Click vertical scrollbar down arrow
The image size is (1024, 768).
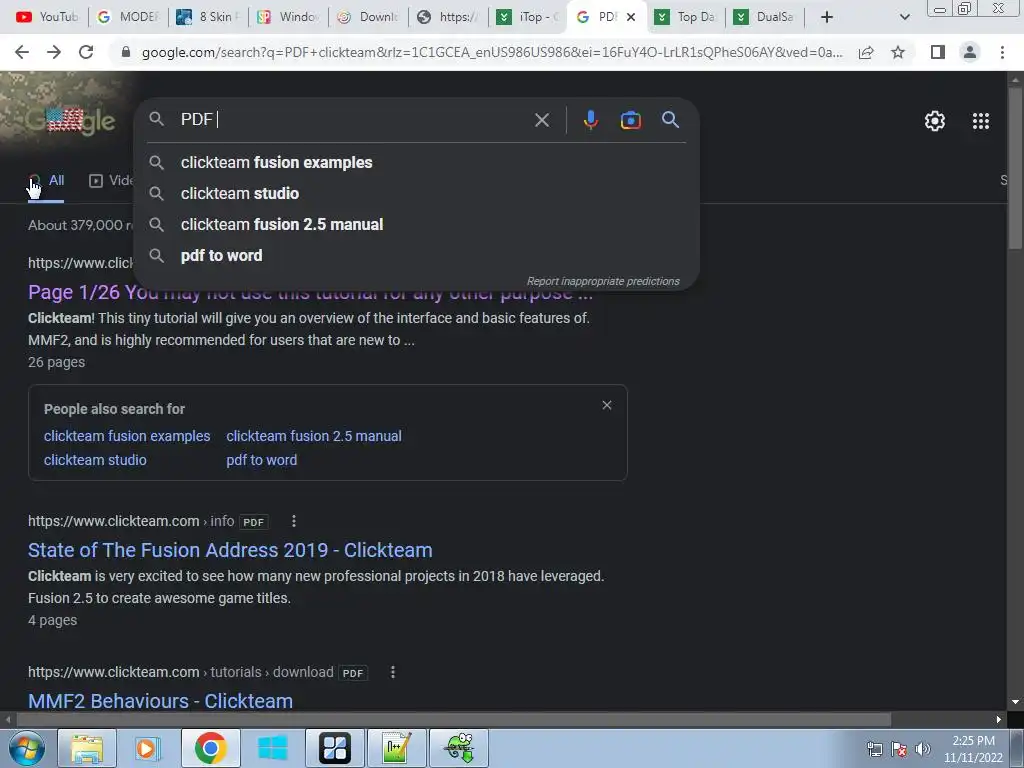[1015, 702]
